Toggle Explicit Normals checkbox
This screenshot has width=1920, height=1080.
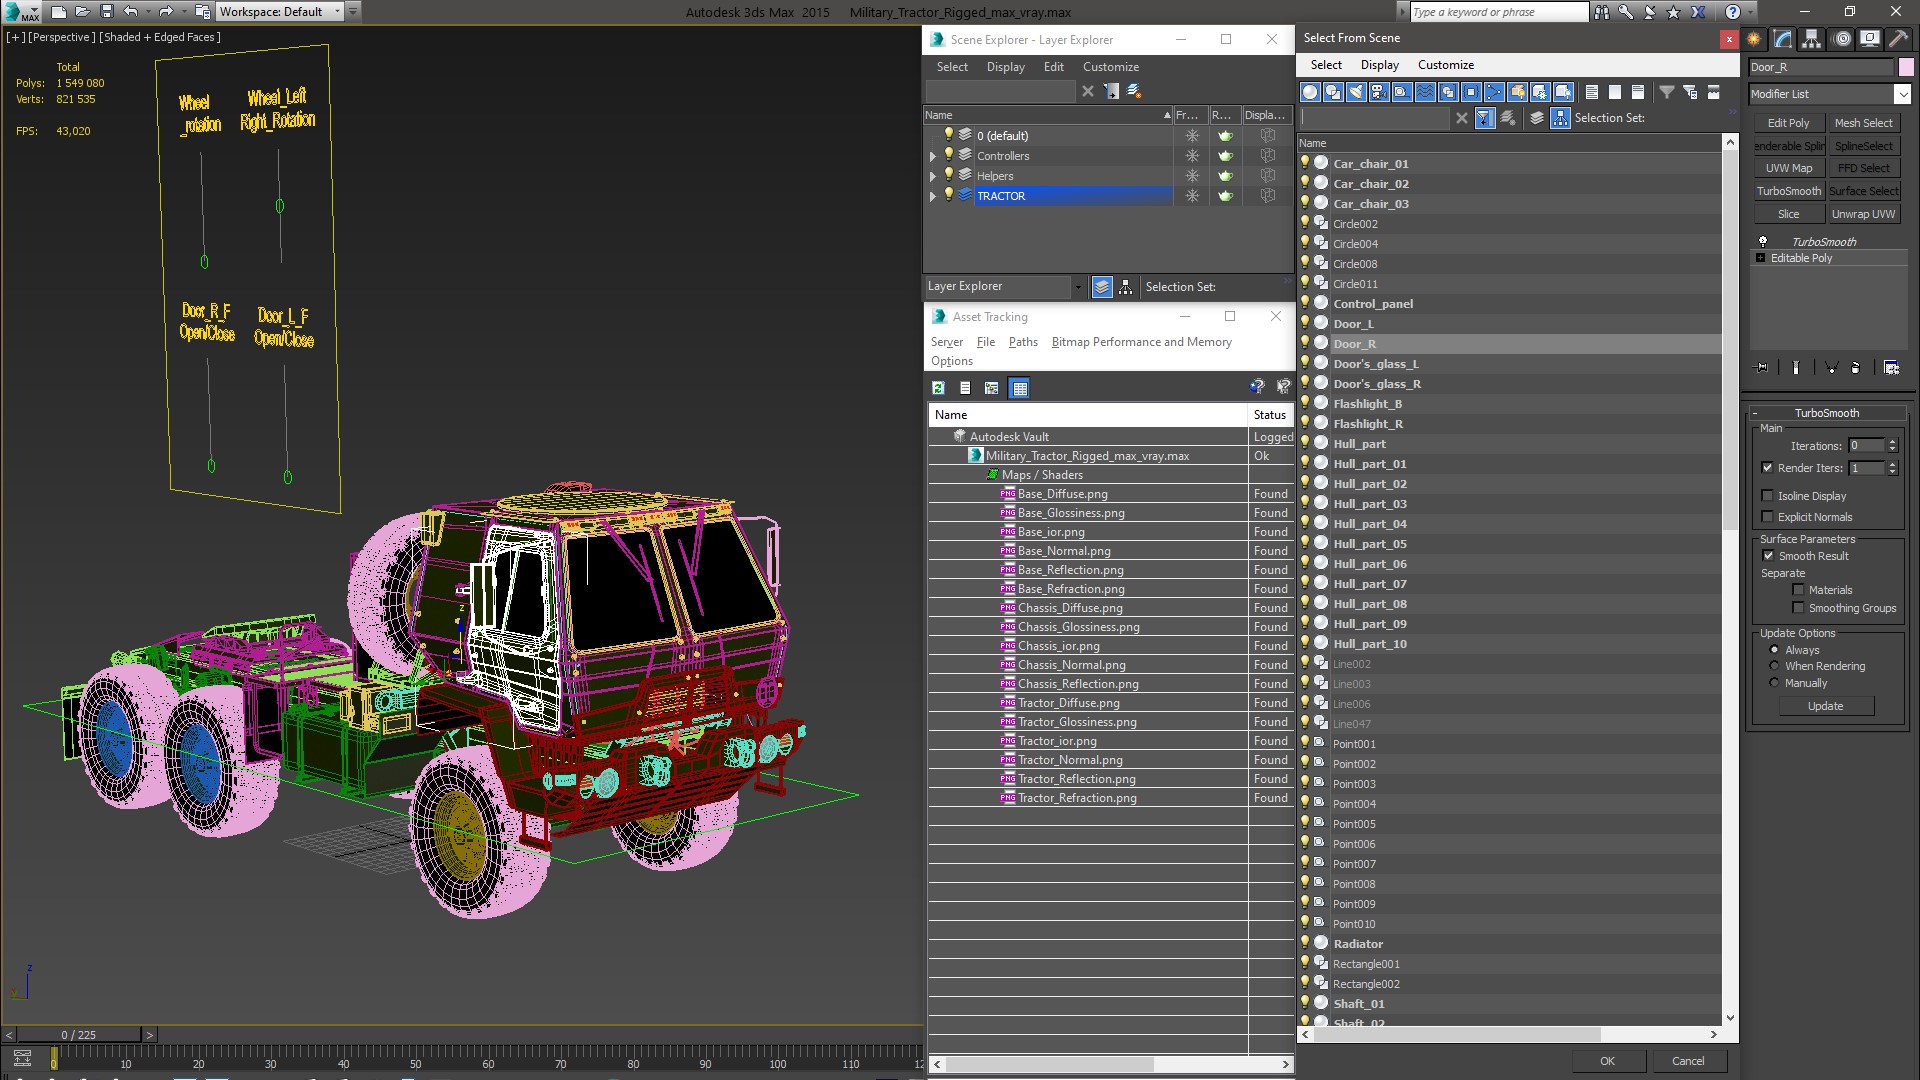pyautogui.click(x=1767, y=517)
